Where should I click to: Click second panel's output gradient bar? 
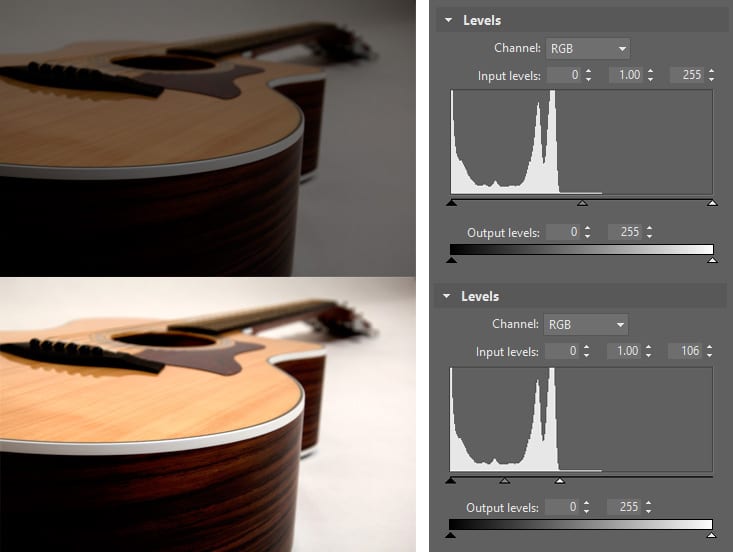581,524
